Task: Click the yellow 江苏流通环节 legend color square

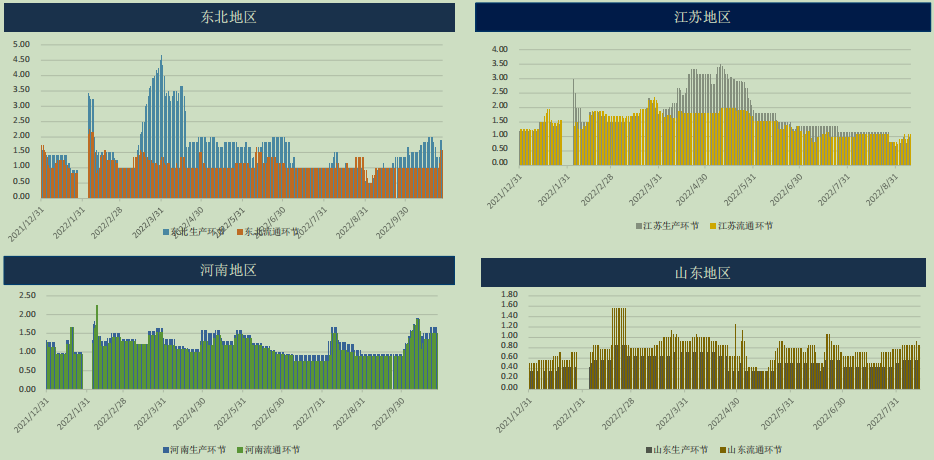Action: click(x=713, y=226)
